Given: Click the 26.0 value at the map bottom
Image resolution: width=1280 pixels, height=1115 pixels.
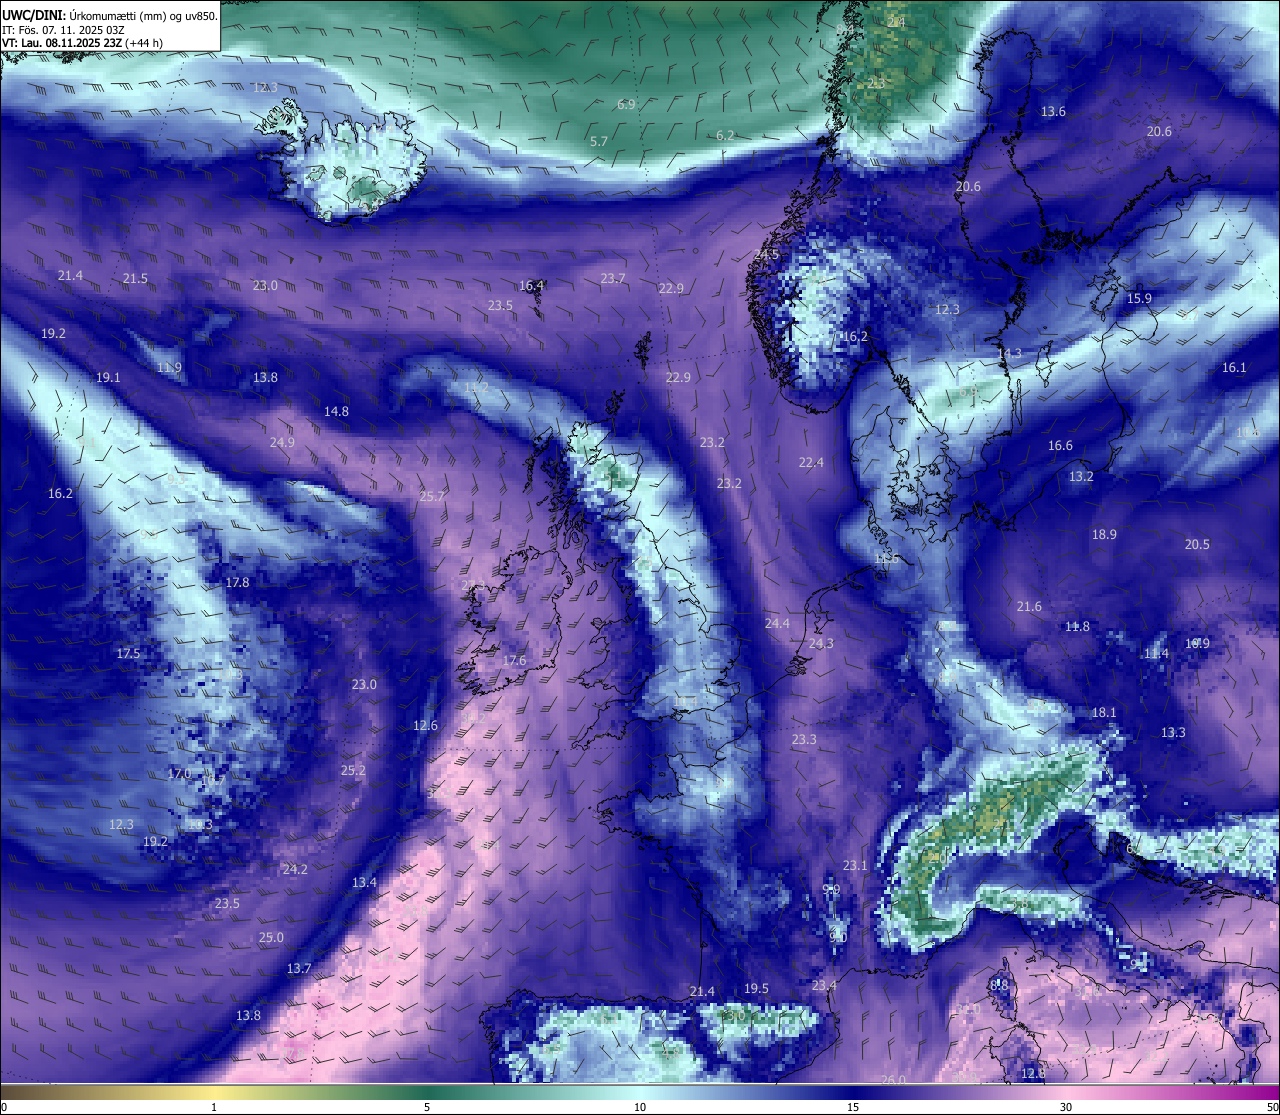Looking at the screenshot, I should (x=893, y=1080).
